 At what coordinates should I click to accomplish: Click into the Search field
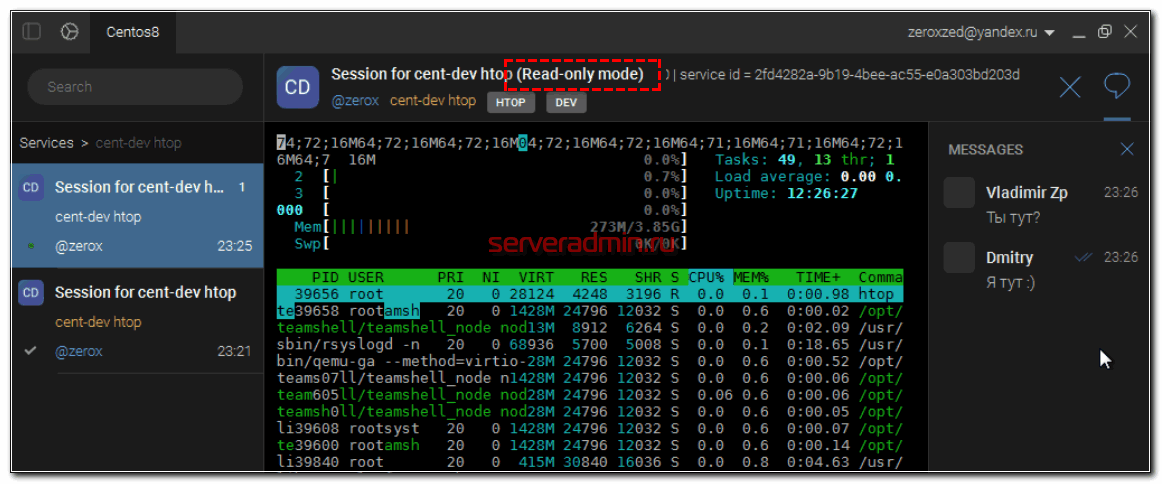[x=135, y=87]
